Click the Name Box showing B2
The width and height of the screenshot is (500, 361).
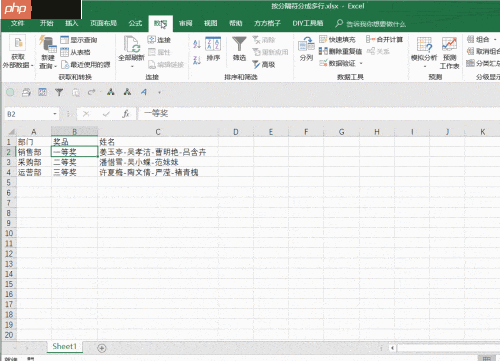pyautogui.click(x=28, y=114)
